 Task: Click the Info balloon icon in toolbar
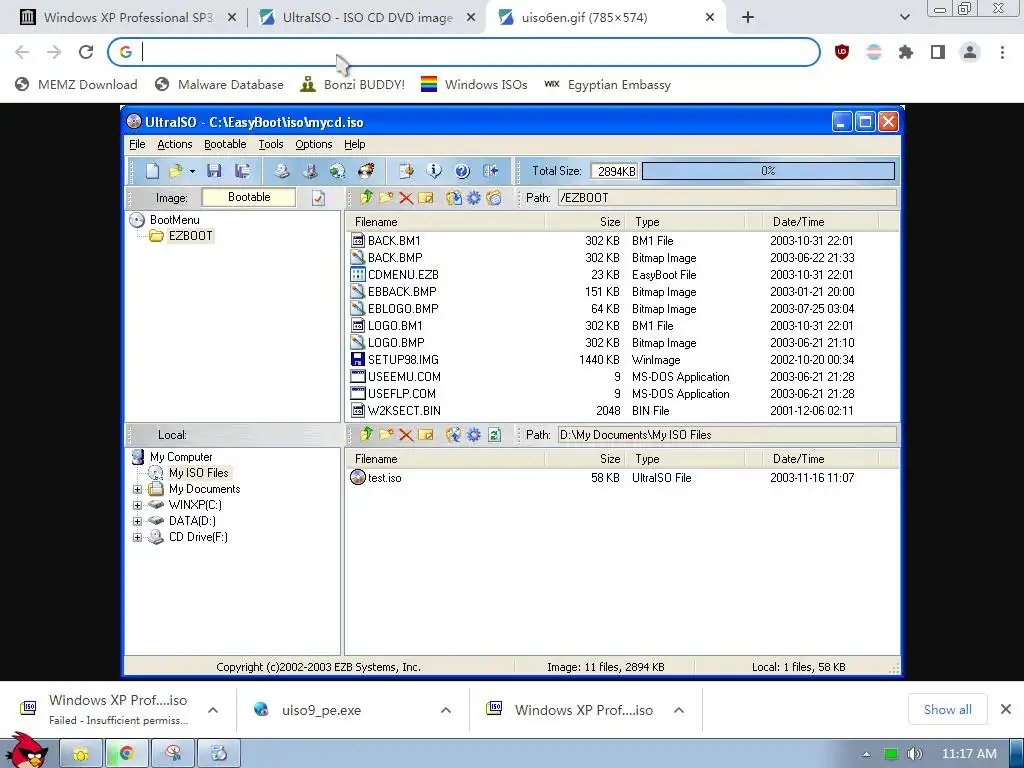pos(434,171)
